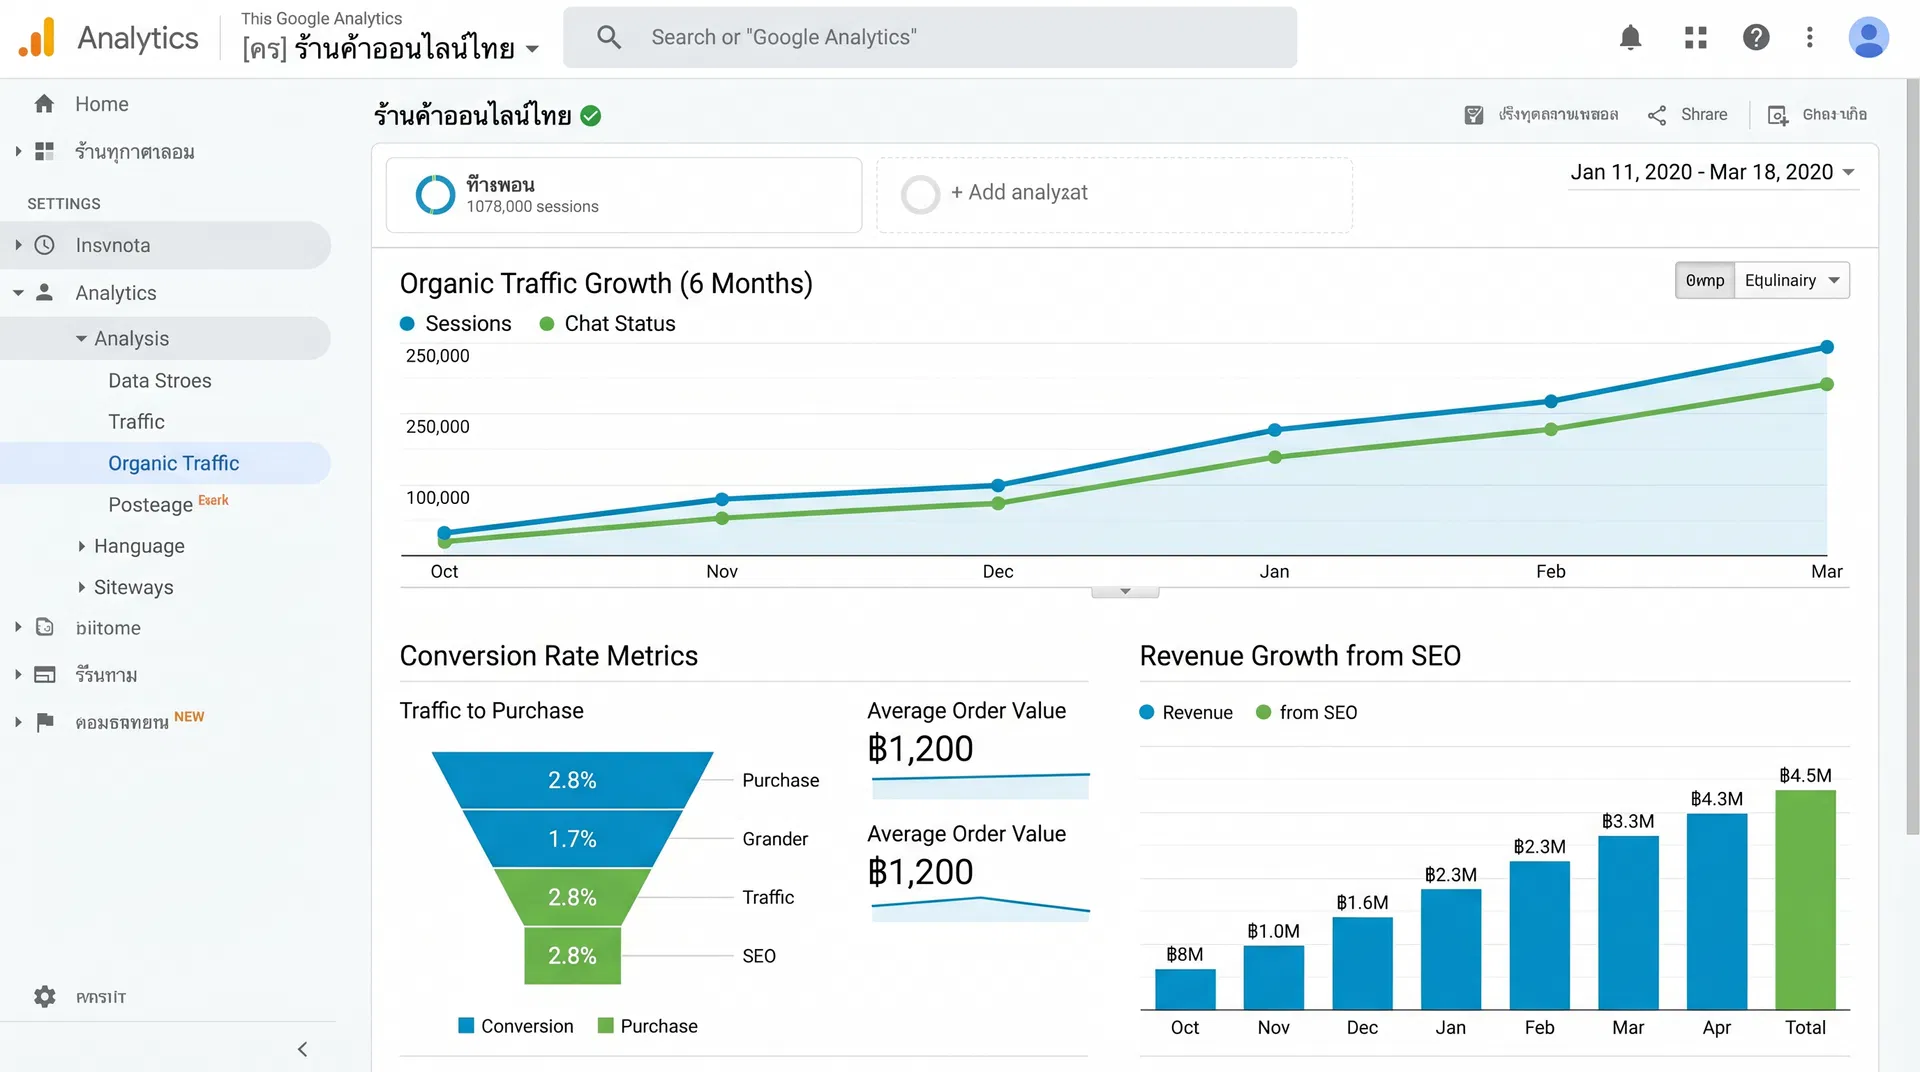Select Traffic under the Analysis menu

pos(136,421)
